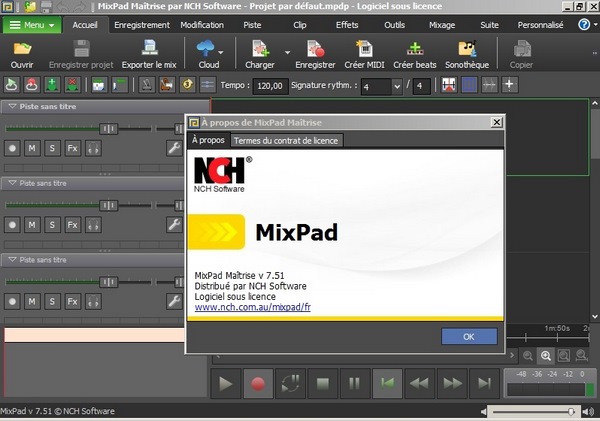
Task: Click the white plus icon right of signature
Action: [x=509, y=85]
